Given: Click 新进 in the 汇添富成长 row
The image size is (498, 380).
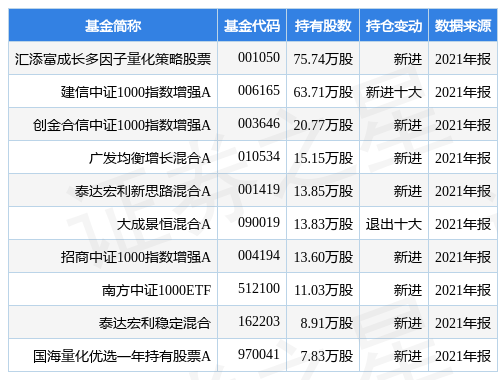Looking at the screenshot, I should [408, 59].
